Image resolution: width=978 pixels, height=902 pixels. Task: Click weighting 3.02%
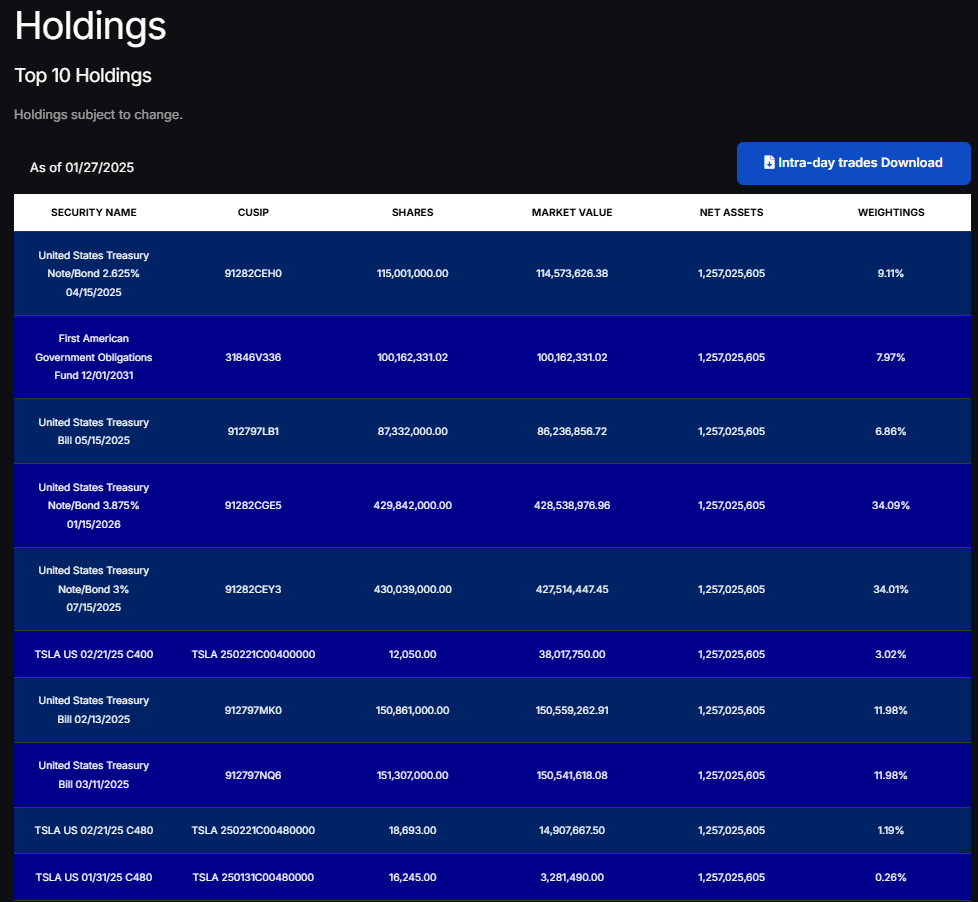point(891,654)
